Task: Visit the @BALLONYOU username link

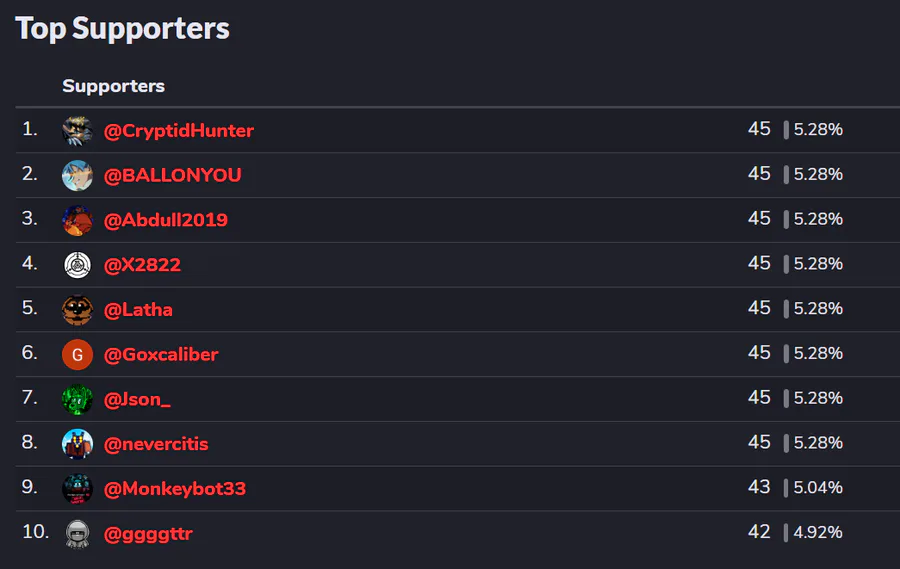Action: tap(172, 175)
